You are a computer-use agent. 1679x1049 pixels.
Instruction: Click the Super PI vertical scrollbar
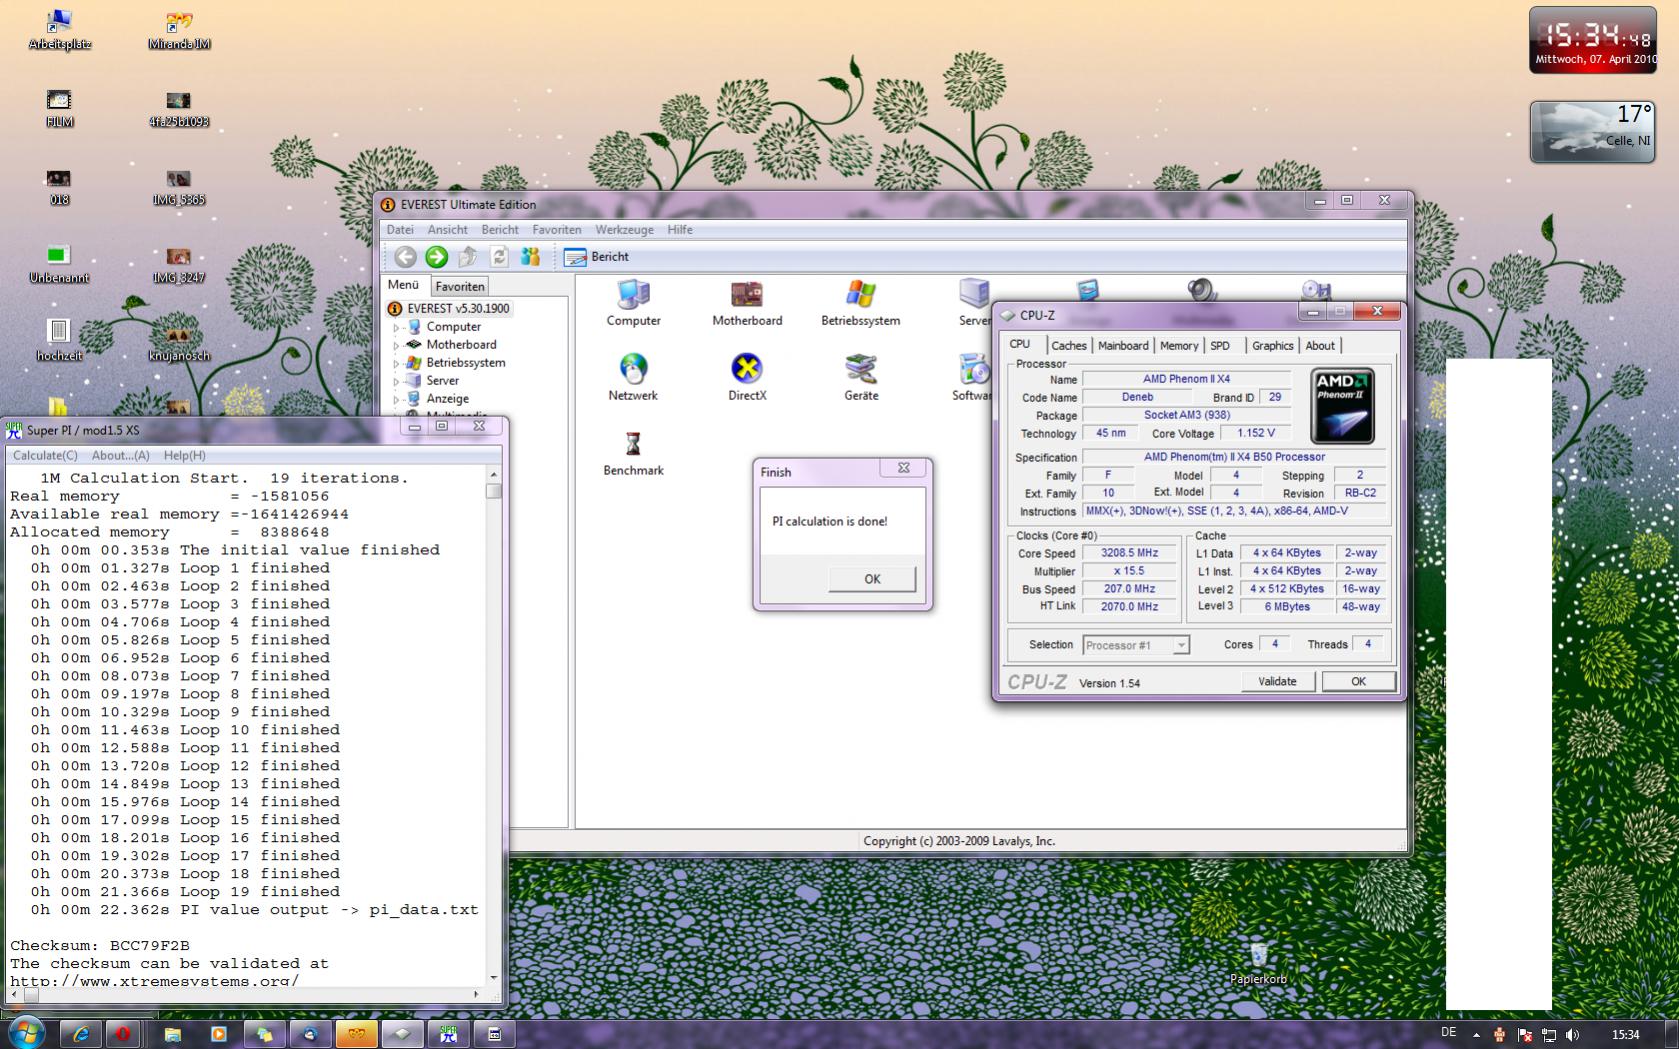(x=494, y=727)
